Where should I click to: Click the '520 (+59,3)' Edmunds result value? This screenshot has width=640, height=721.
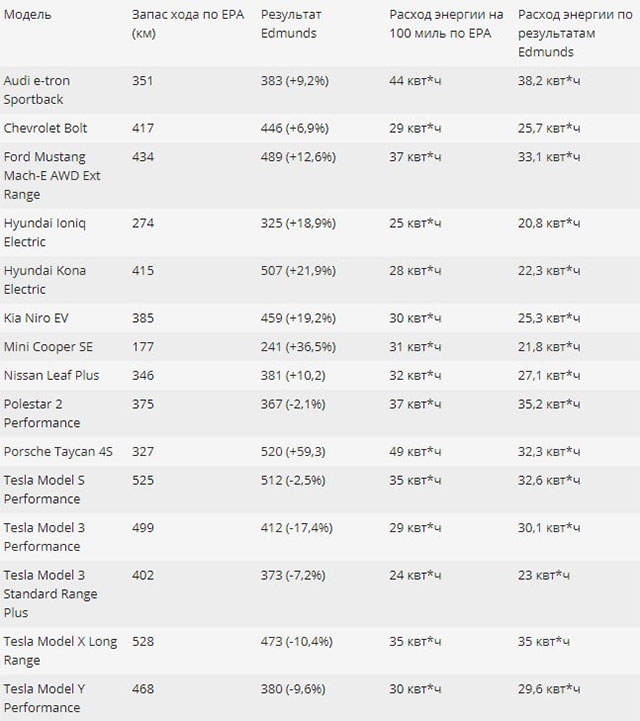[296, 451]
